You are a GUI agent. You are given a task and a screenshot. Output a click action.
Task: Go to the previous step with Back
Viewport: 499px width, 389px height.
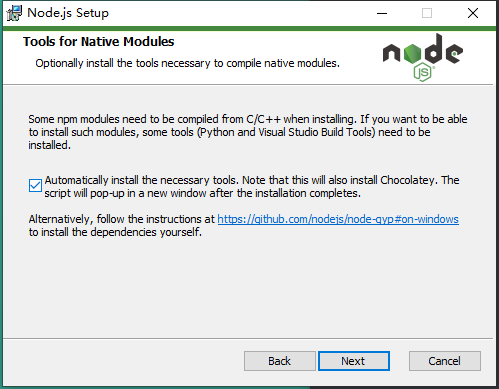pos(280,361)
